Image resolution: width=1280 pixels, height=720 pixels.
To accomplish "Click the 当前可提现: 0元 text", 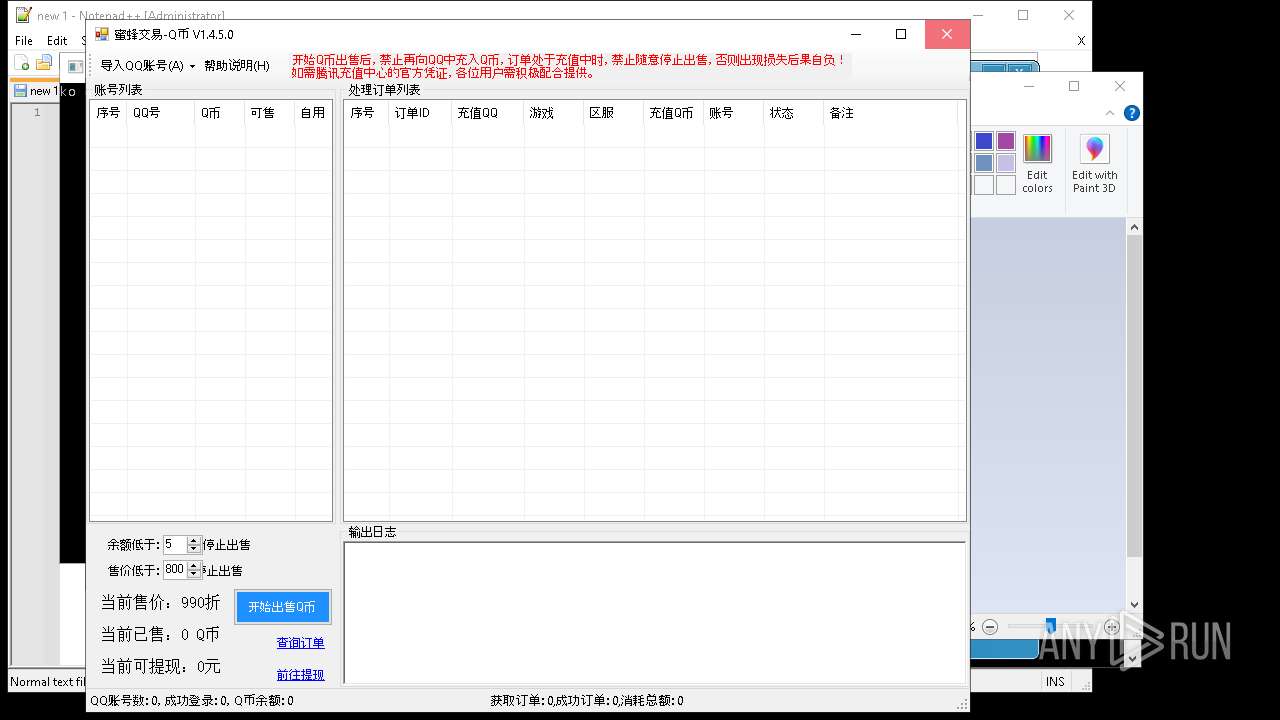I will pos(160,667).
